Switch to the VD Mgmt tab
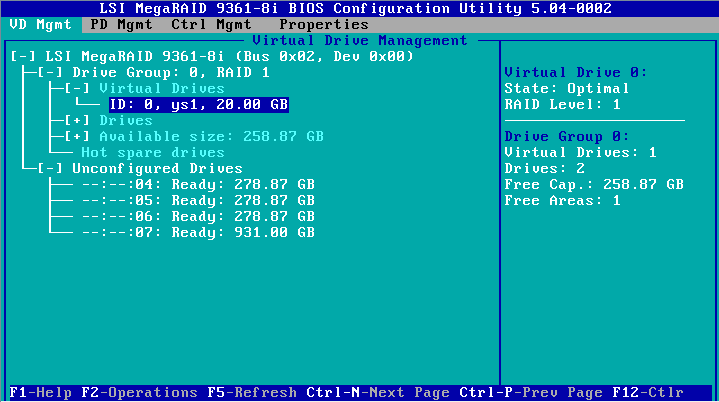Image resolution: width=719 pixels, height=402 pixels. tap(41, 25)
